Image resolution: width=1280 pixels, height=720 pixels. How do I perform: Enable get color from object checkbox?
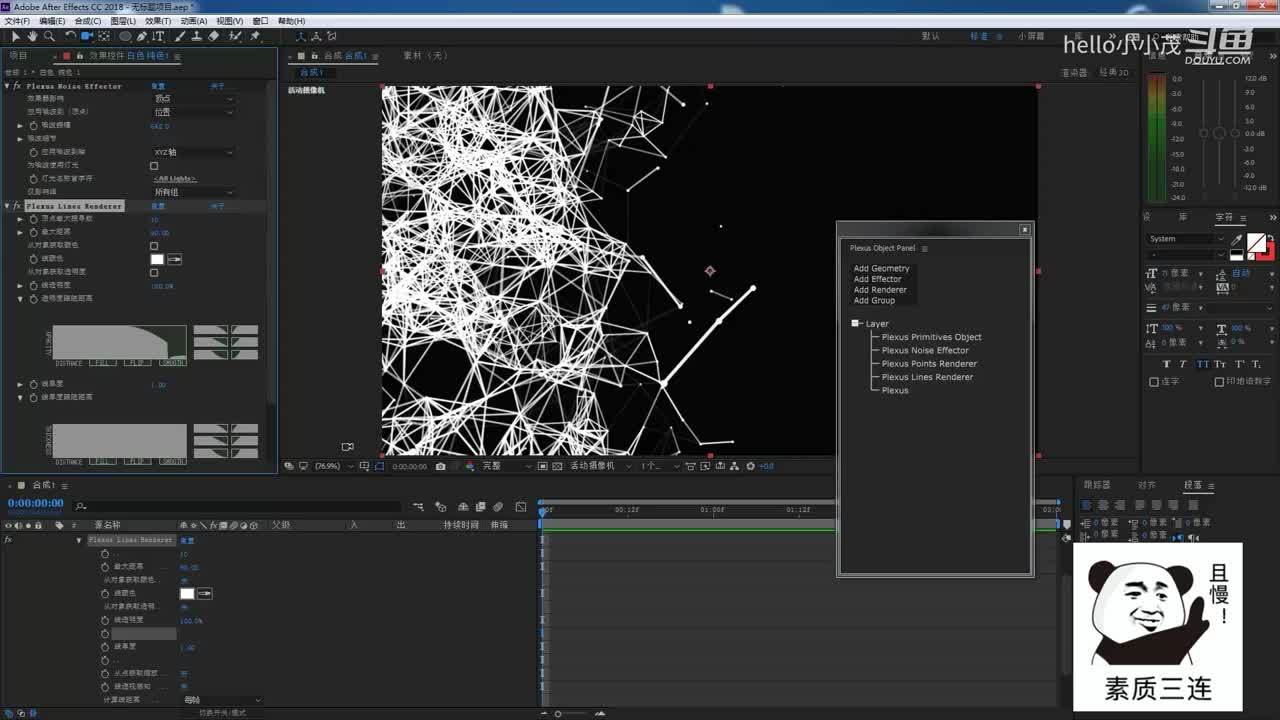click(154, 245)
